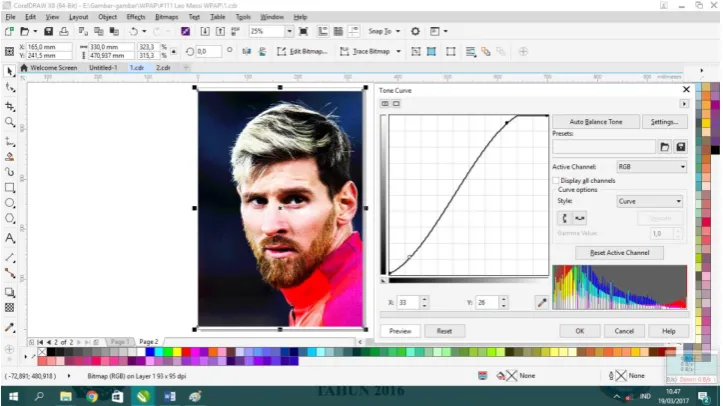Select the Zoom tool magnifier
Viewport: 723px width, 406px height.
[x=10, y=122]
